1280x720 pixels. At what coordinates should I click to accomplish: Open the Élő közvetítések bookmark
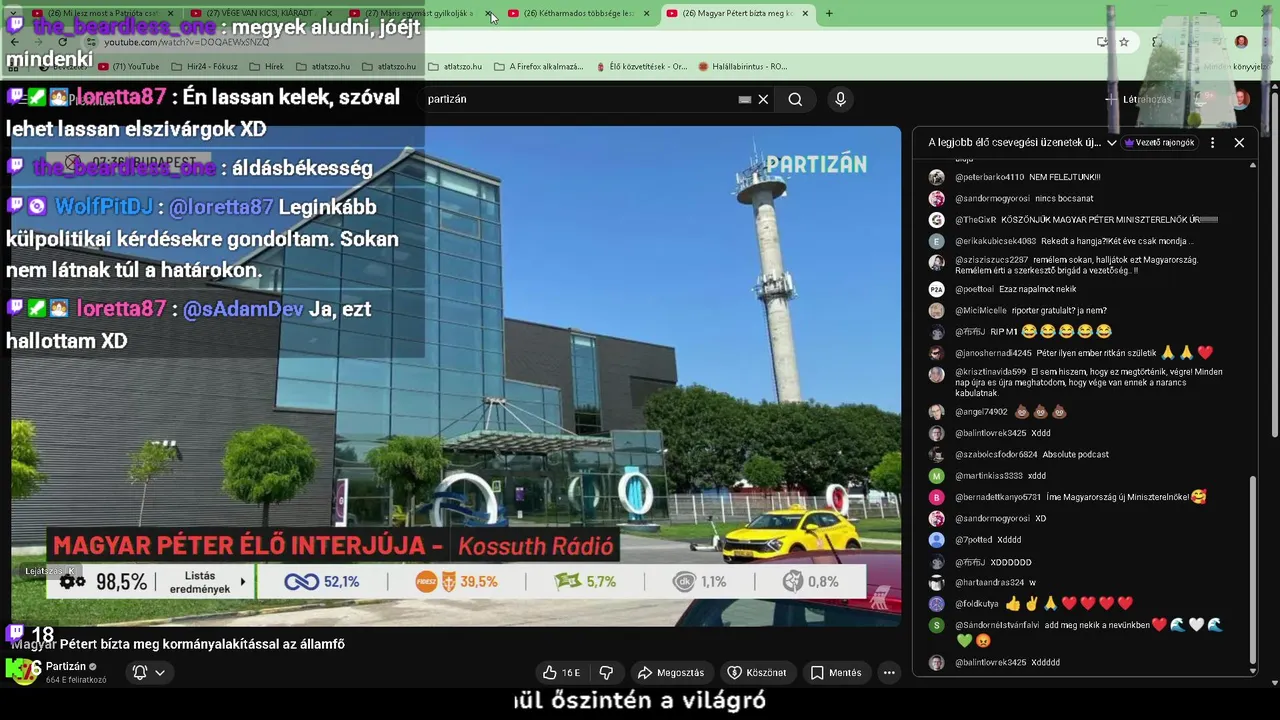640,66
